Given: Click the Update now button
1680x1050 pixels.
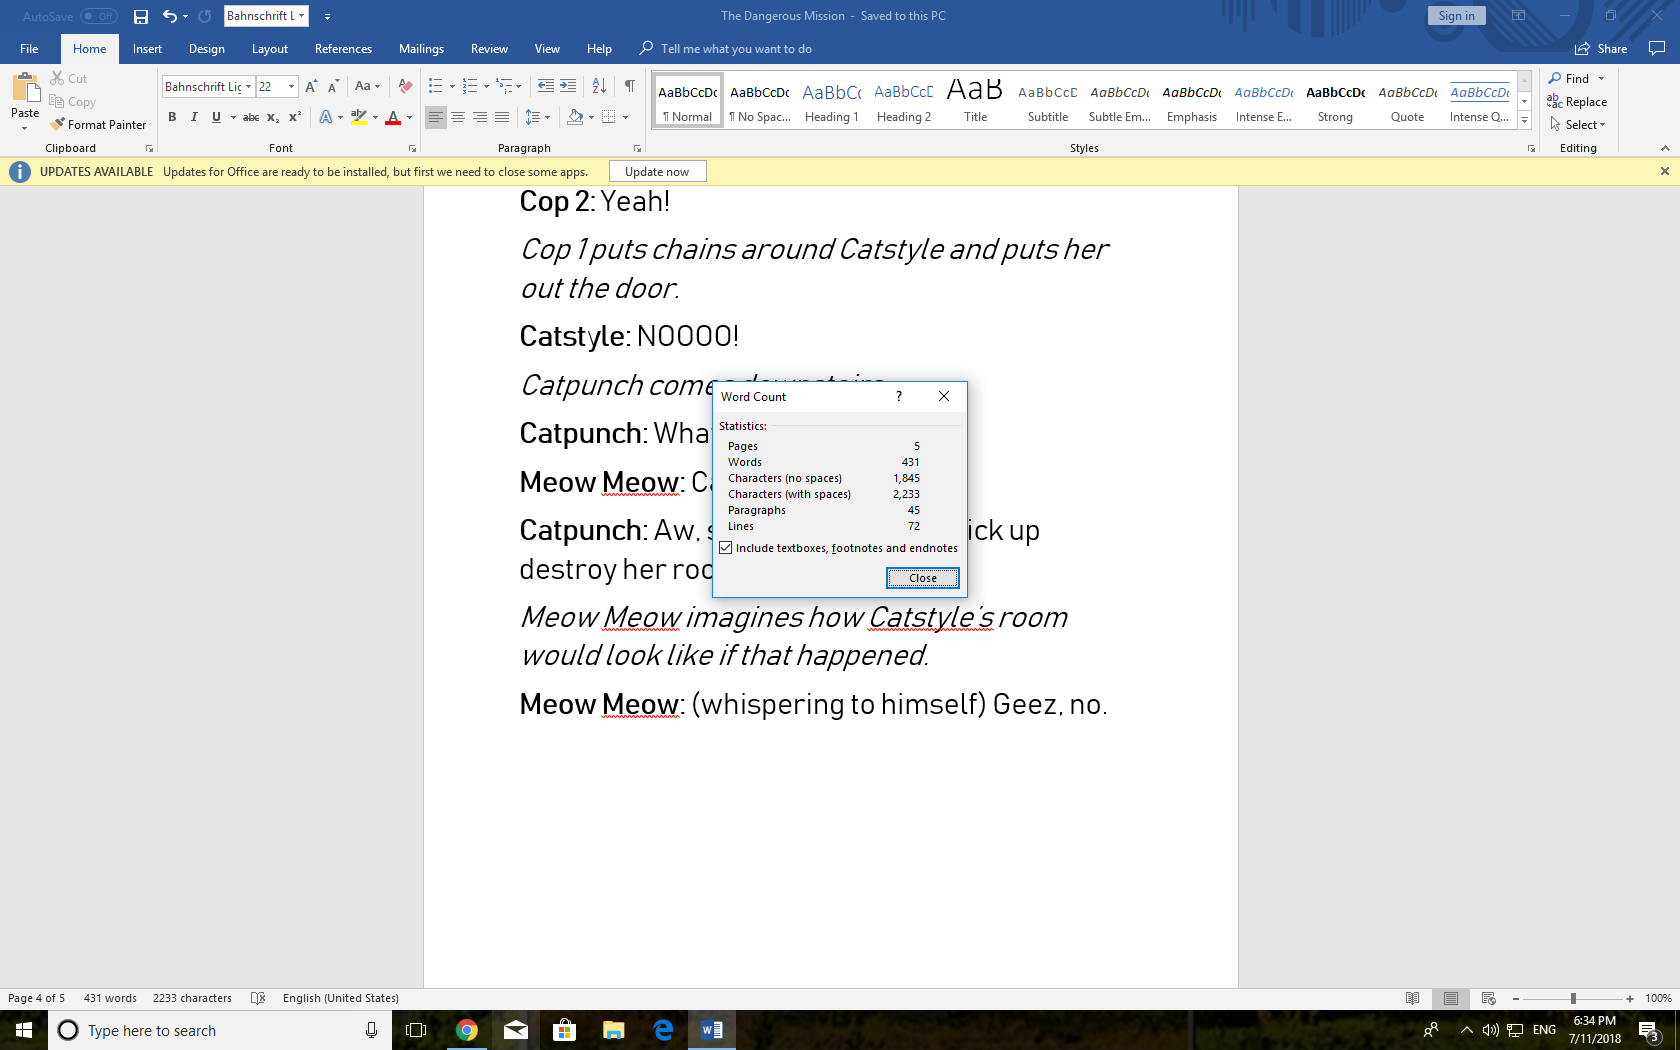Looking at the screenshot, I should click(657, 172).
